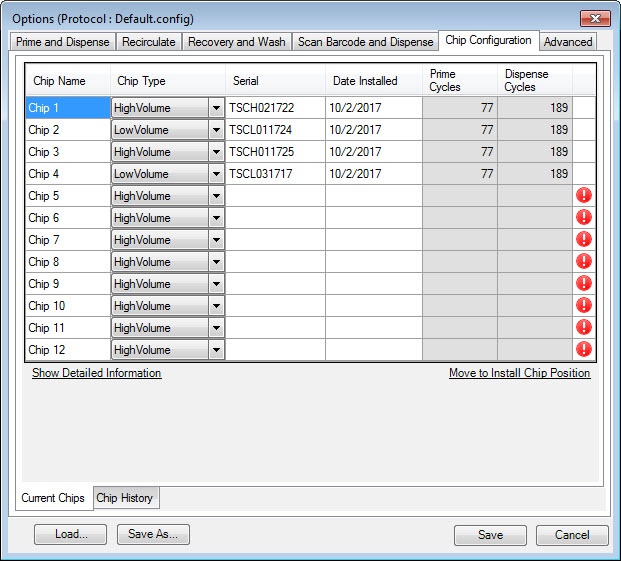Switch to the Prime and Dispense tab

coord(63,42)
